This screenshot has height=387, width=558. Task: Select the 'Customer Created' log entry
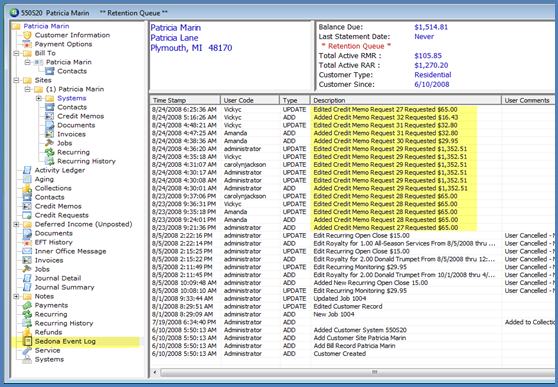pos(339,354)
